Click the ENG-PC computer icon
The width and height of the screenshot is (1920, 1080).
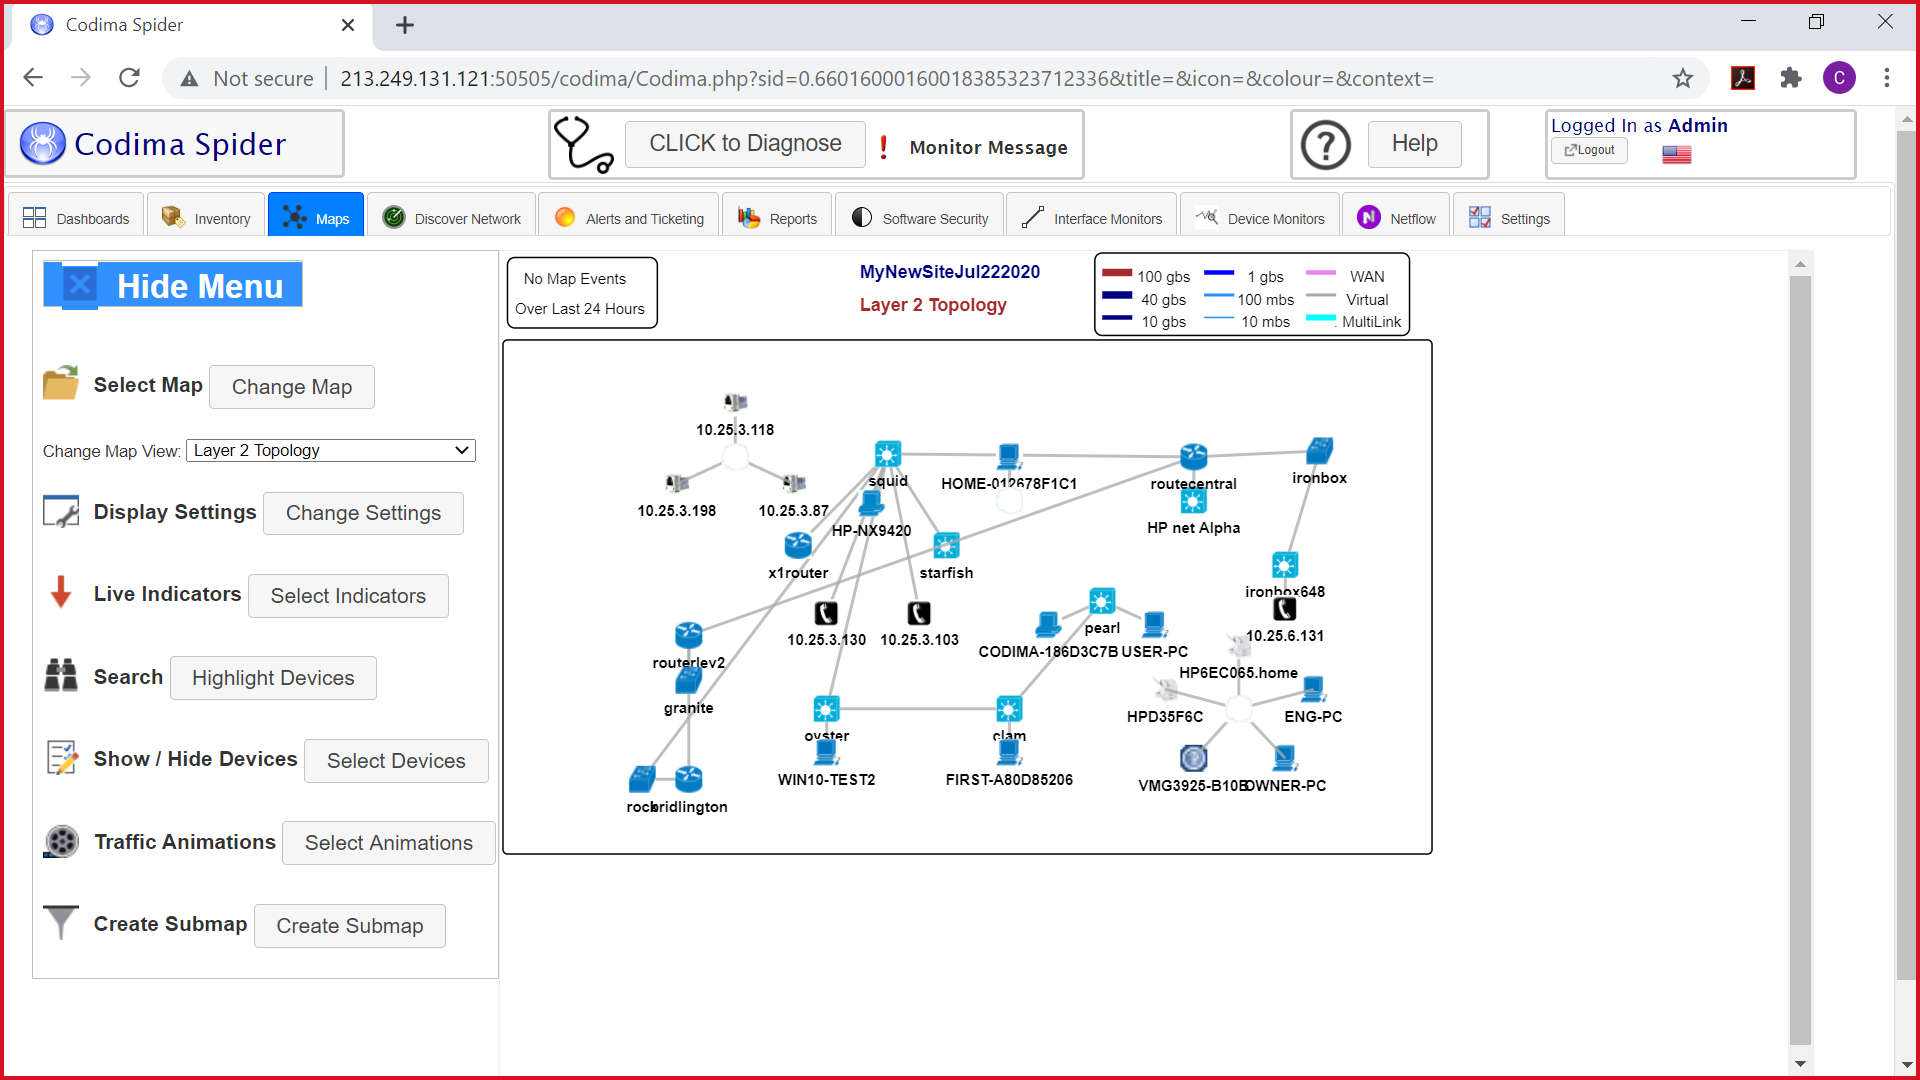(1313, 689)
